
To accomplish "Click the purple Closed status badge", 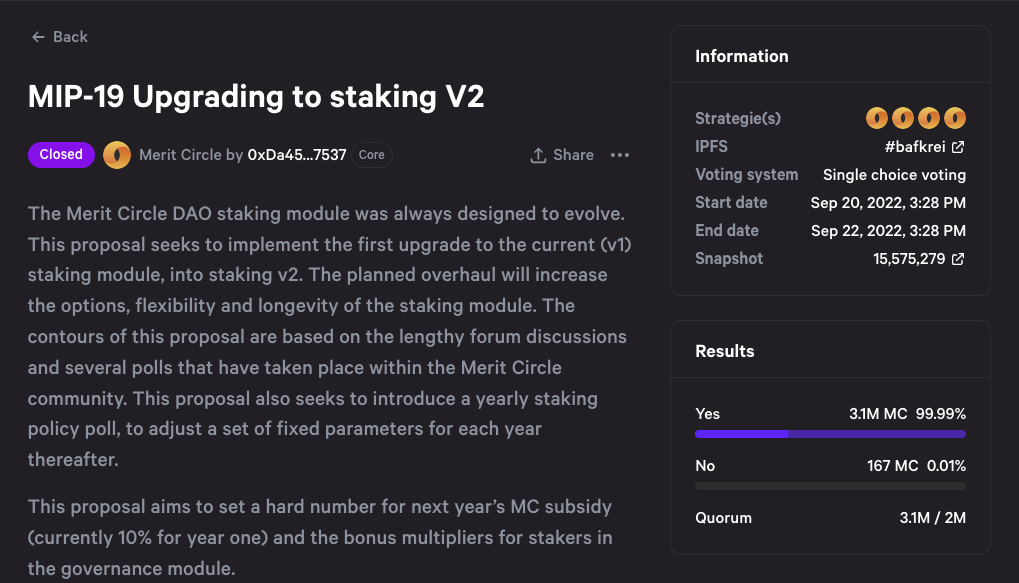I will click(61, 155).
